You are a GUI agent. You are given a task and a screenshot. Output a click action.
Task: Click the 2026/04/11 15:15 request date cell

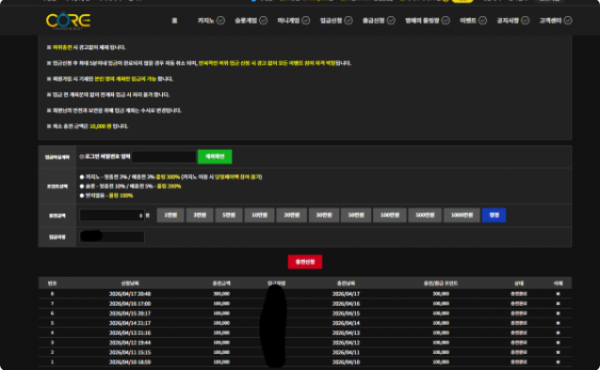pyautogui.click(x=130, y=352)
